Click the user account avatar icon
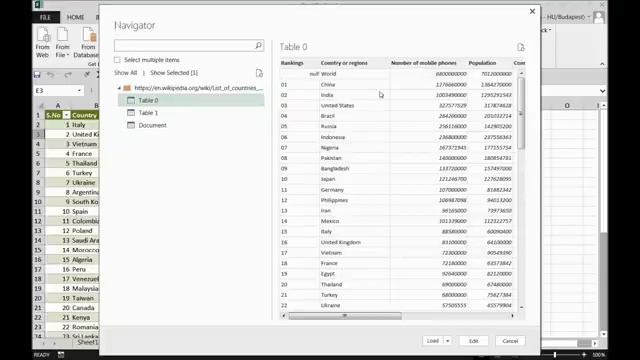The width and height of the screenshot is (640, 360). [x=599, y=17]
